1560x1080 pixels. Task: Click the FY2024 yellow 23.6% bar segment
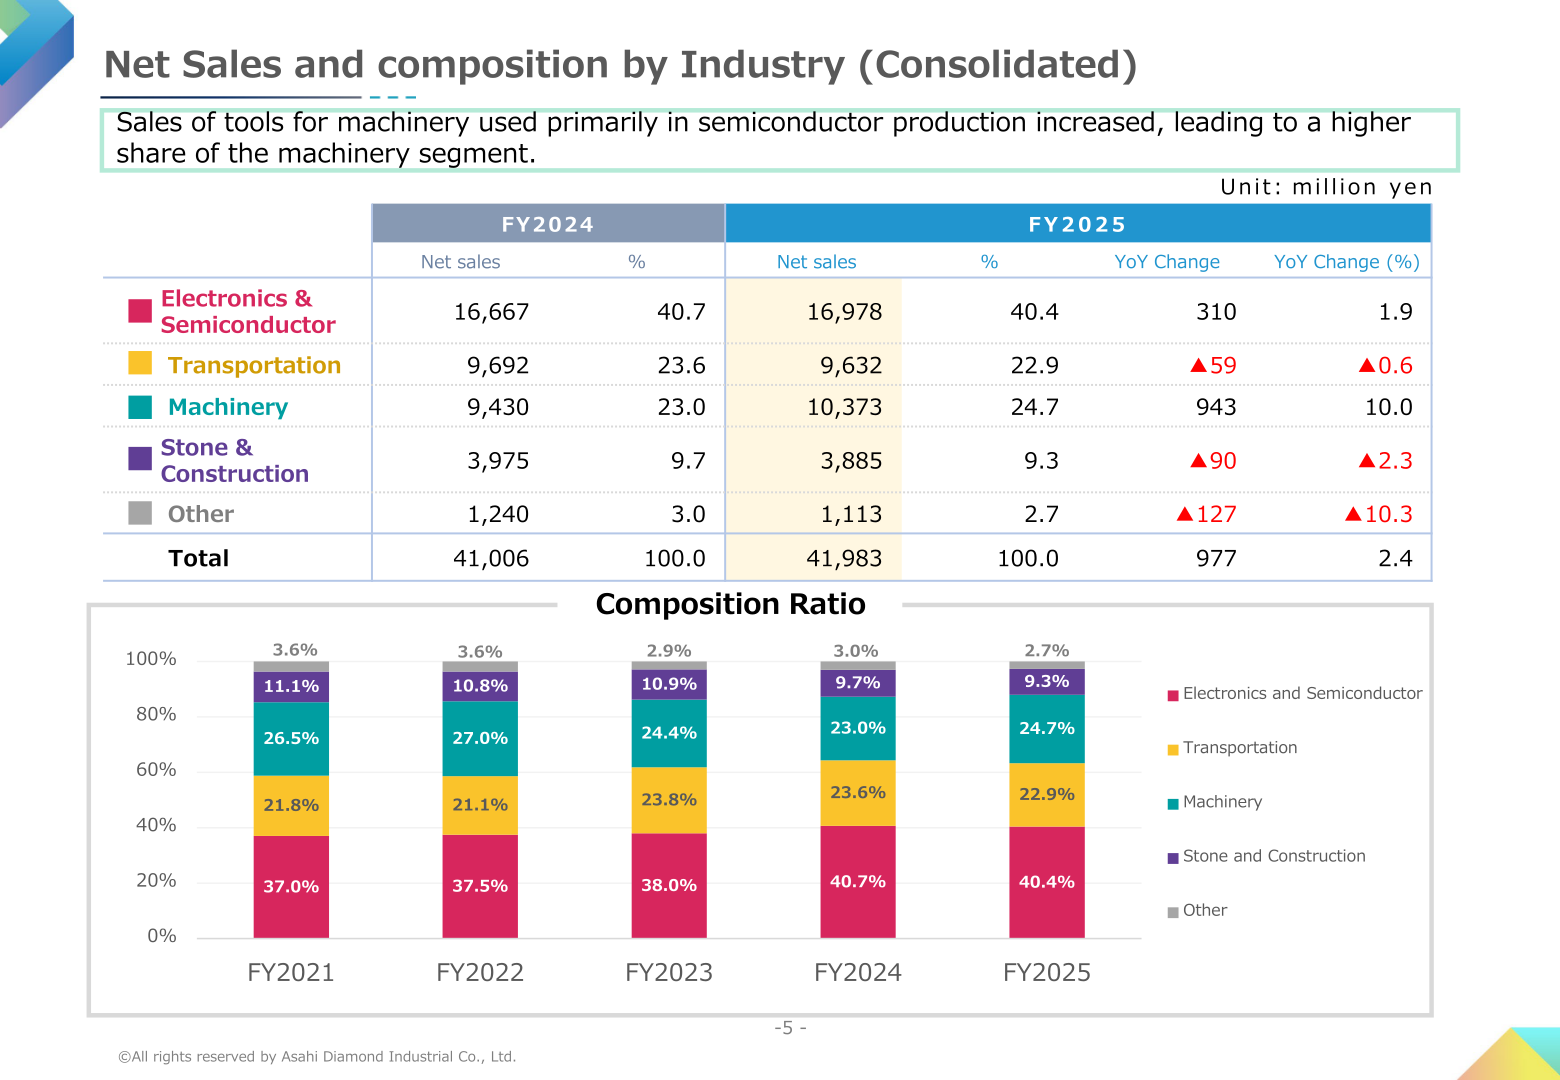(x=858, y=793)
